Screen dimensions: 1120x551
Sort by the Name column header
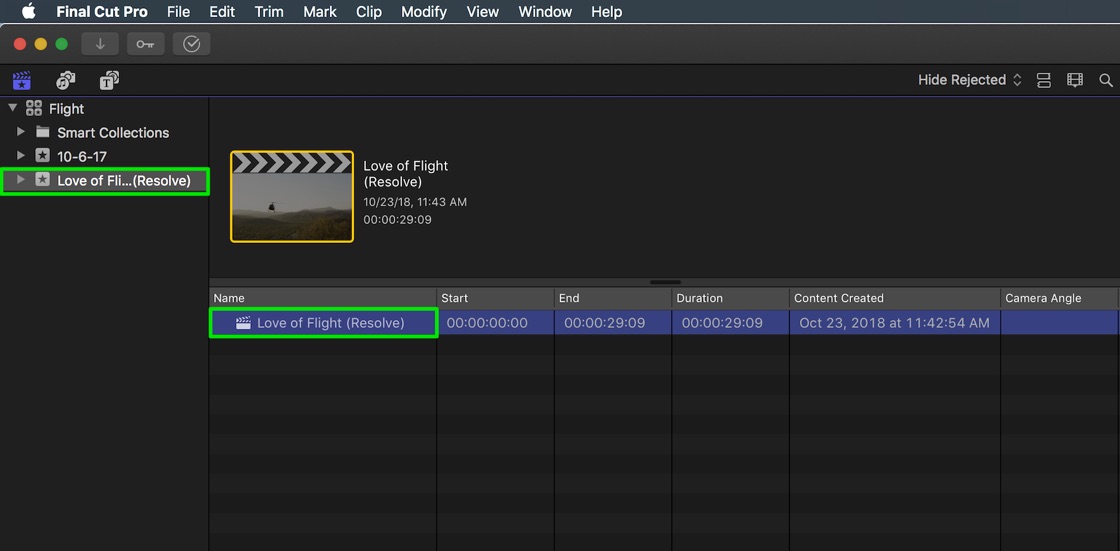coord(323,298)
